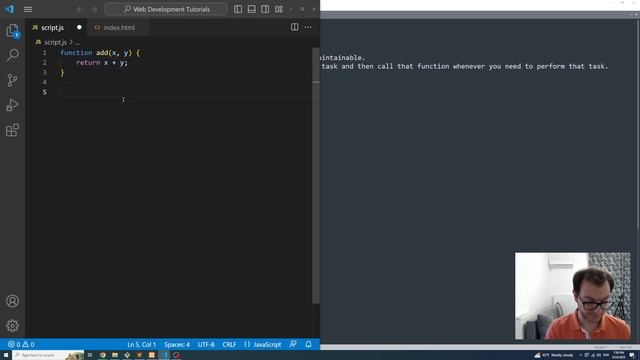Open the Extensions view
640x360 pixels.
[13, 130]
